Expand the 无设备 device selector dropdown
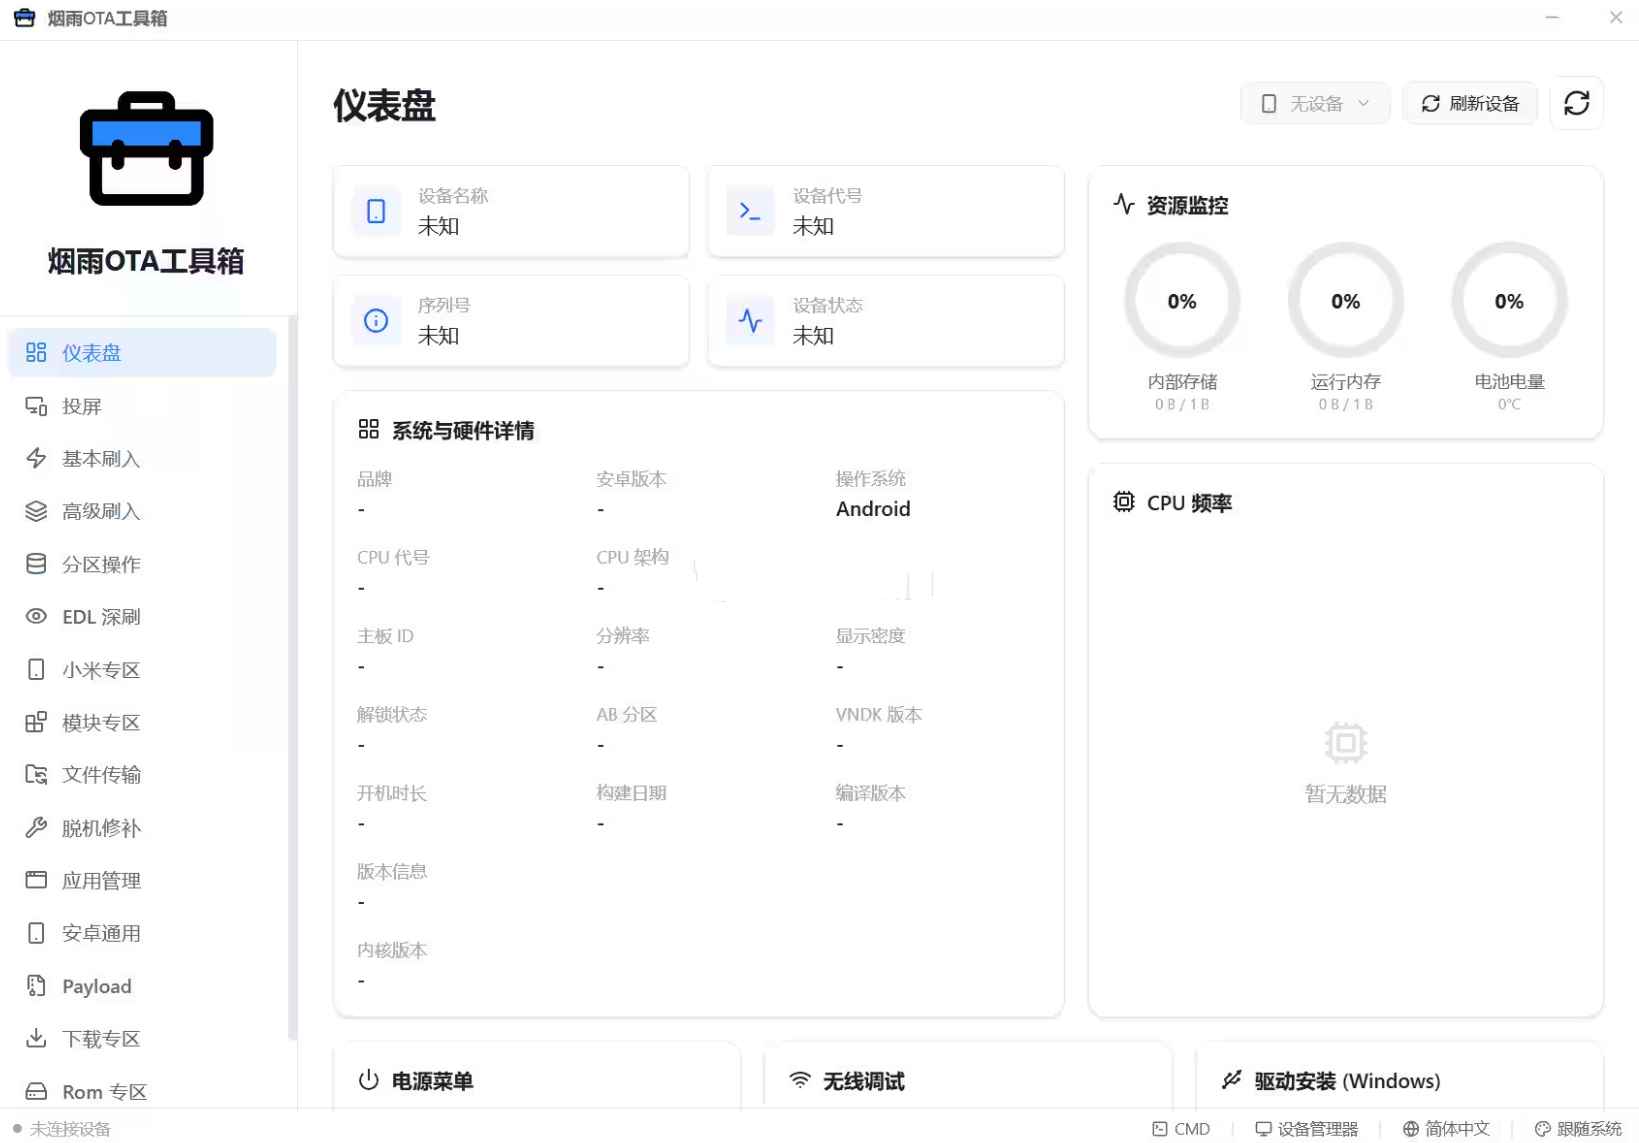The image size is (1639, 1143). point(1314,103)
